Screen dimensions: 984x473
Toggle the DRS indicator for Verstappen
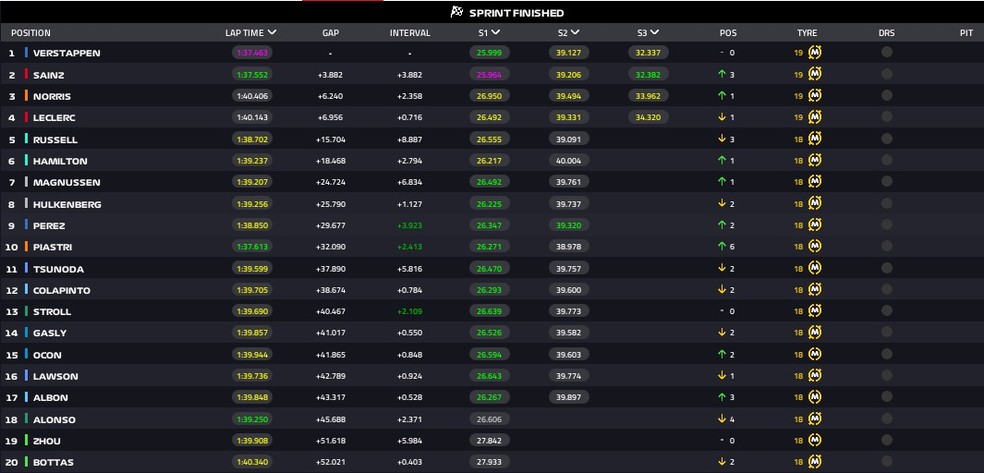pyautogui.click(x=886, y=53)
